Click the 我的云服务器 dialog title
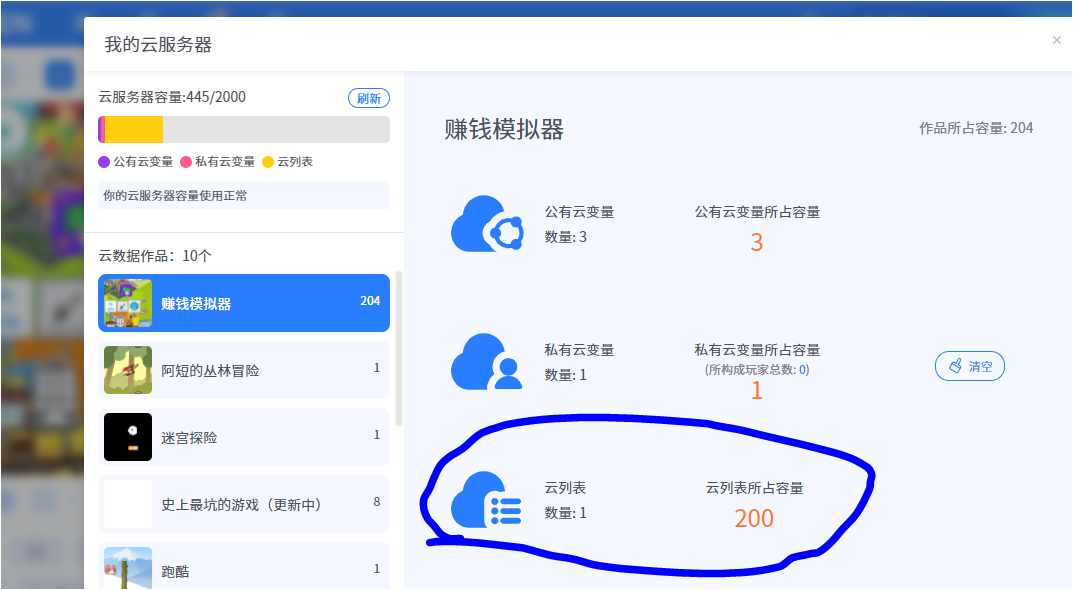 (x=158, y=44)
